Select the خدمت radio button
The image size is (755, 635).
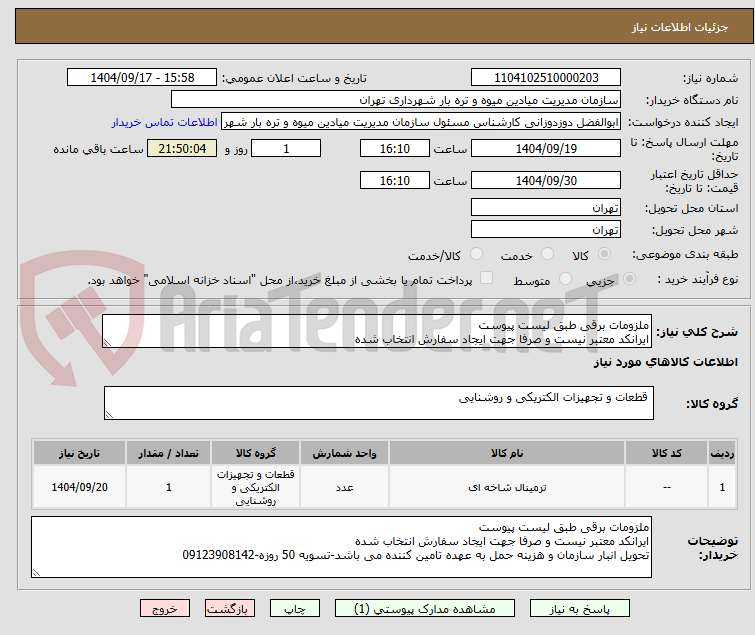(x=547, y=254)
